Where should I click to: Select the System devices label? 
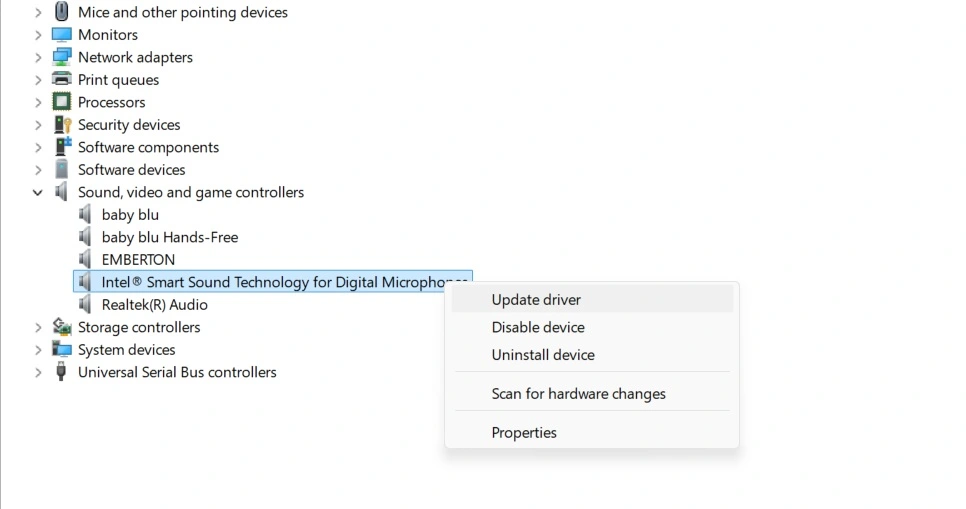click(126, 349)
